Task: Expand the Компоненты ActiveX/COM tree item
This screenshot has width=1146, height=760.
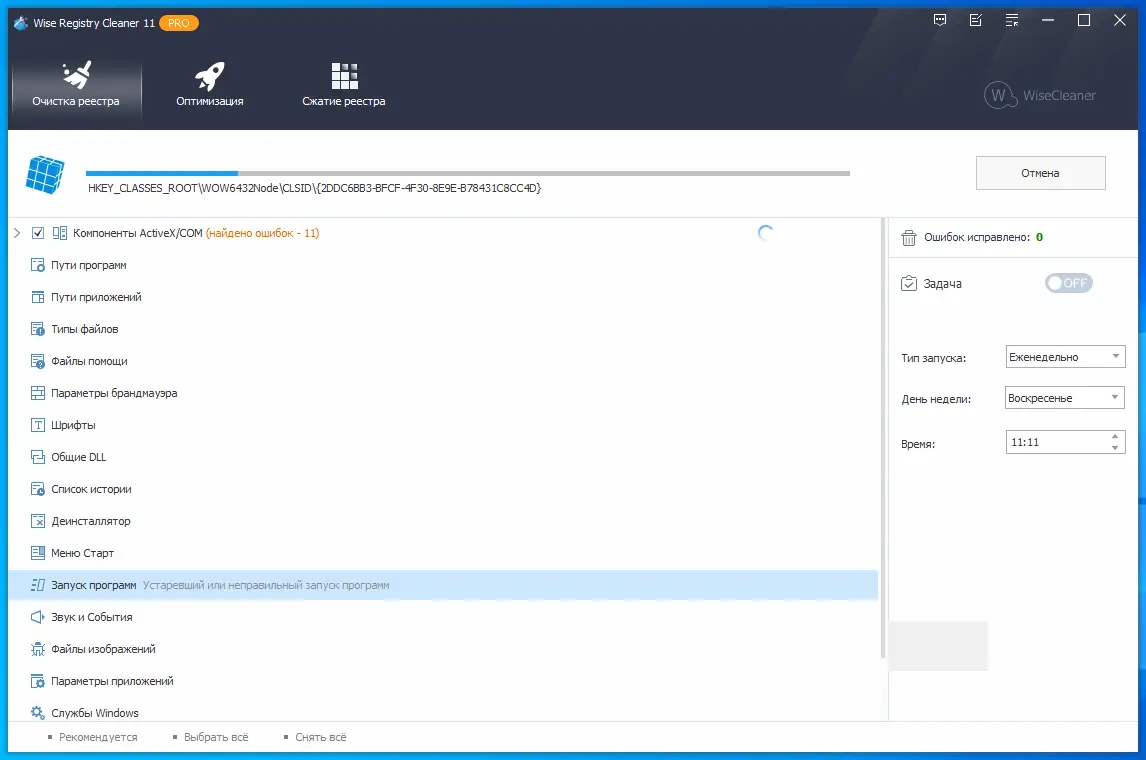Action: click(x=17, y=232)
